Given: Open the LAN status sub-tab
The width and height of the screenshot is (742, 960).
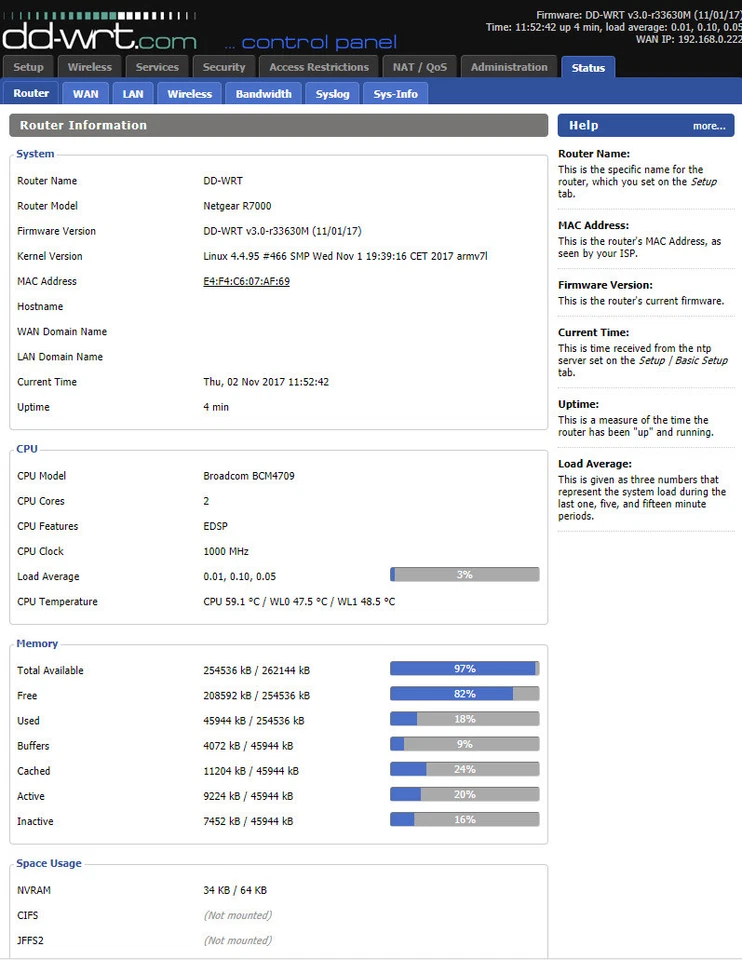Looking at the screenshot, I should point(133,92).
